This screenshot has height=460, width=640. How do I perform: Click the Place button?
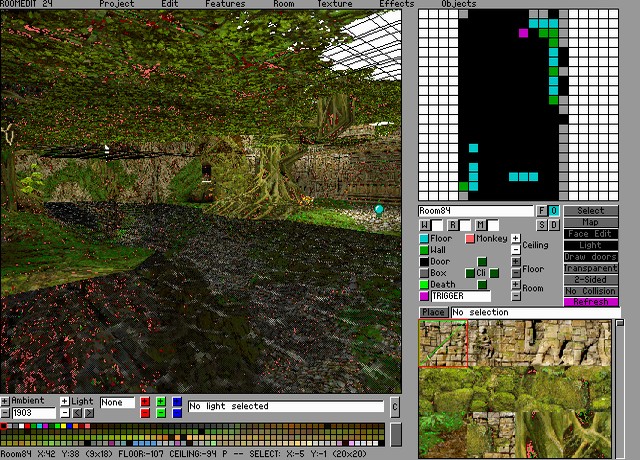click(x=433, y=313)
